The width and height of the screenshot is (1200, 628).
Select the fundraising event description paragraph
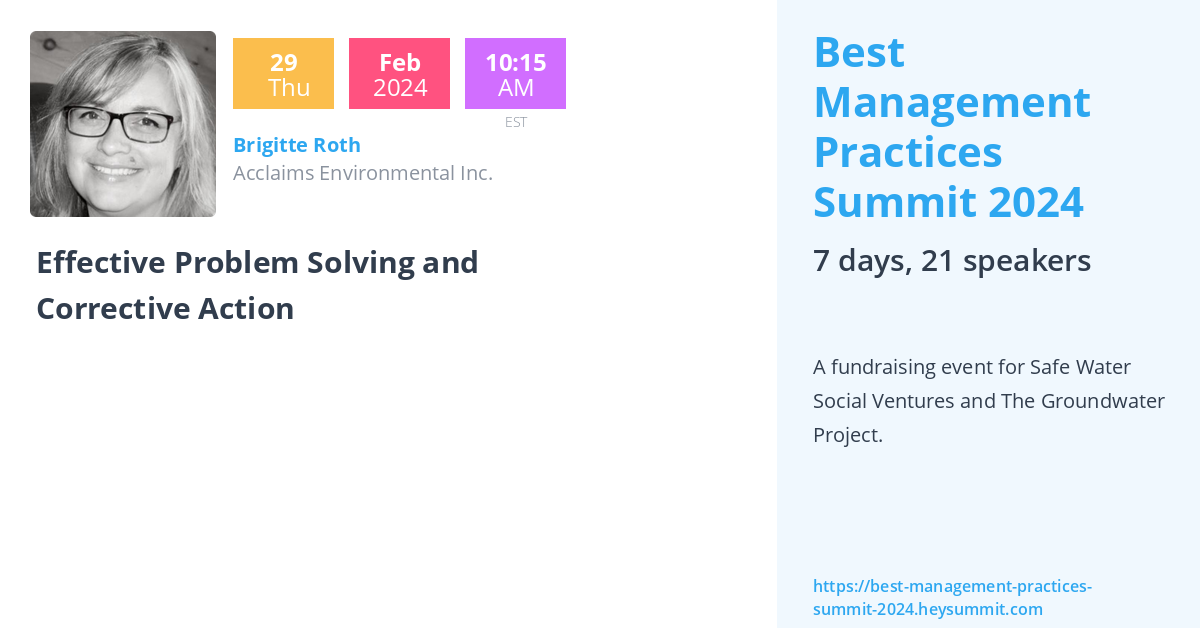(x=989, y=401)
